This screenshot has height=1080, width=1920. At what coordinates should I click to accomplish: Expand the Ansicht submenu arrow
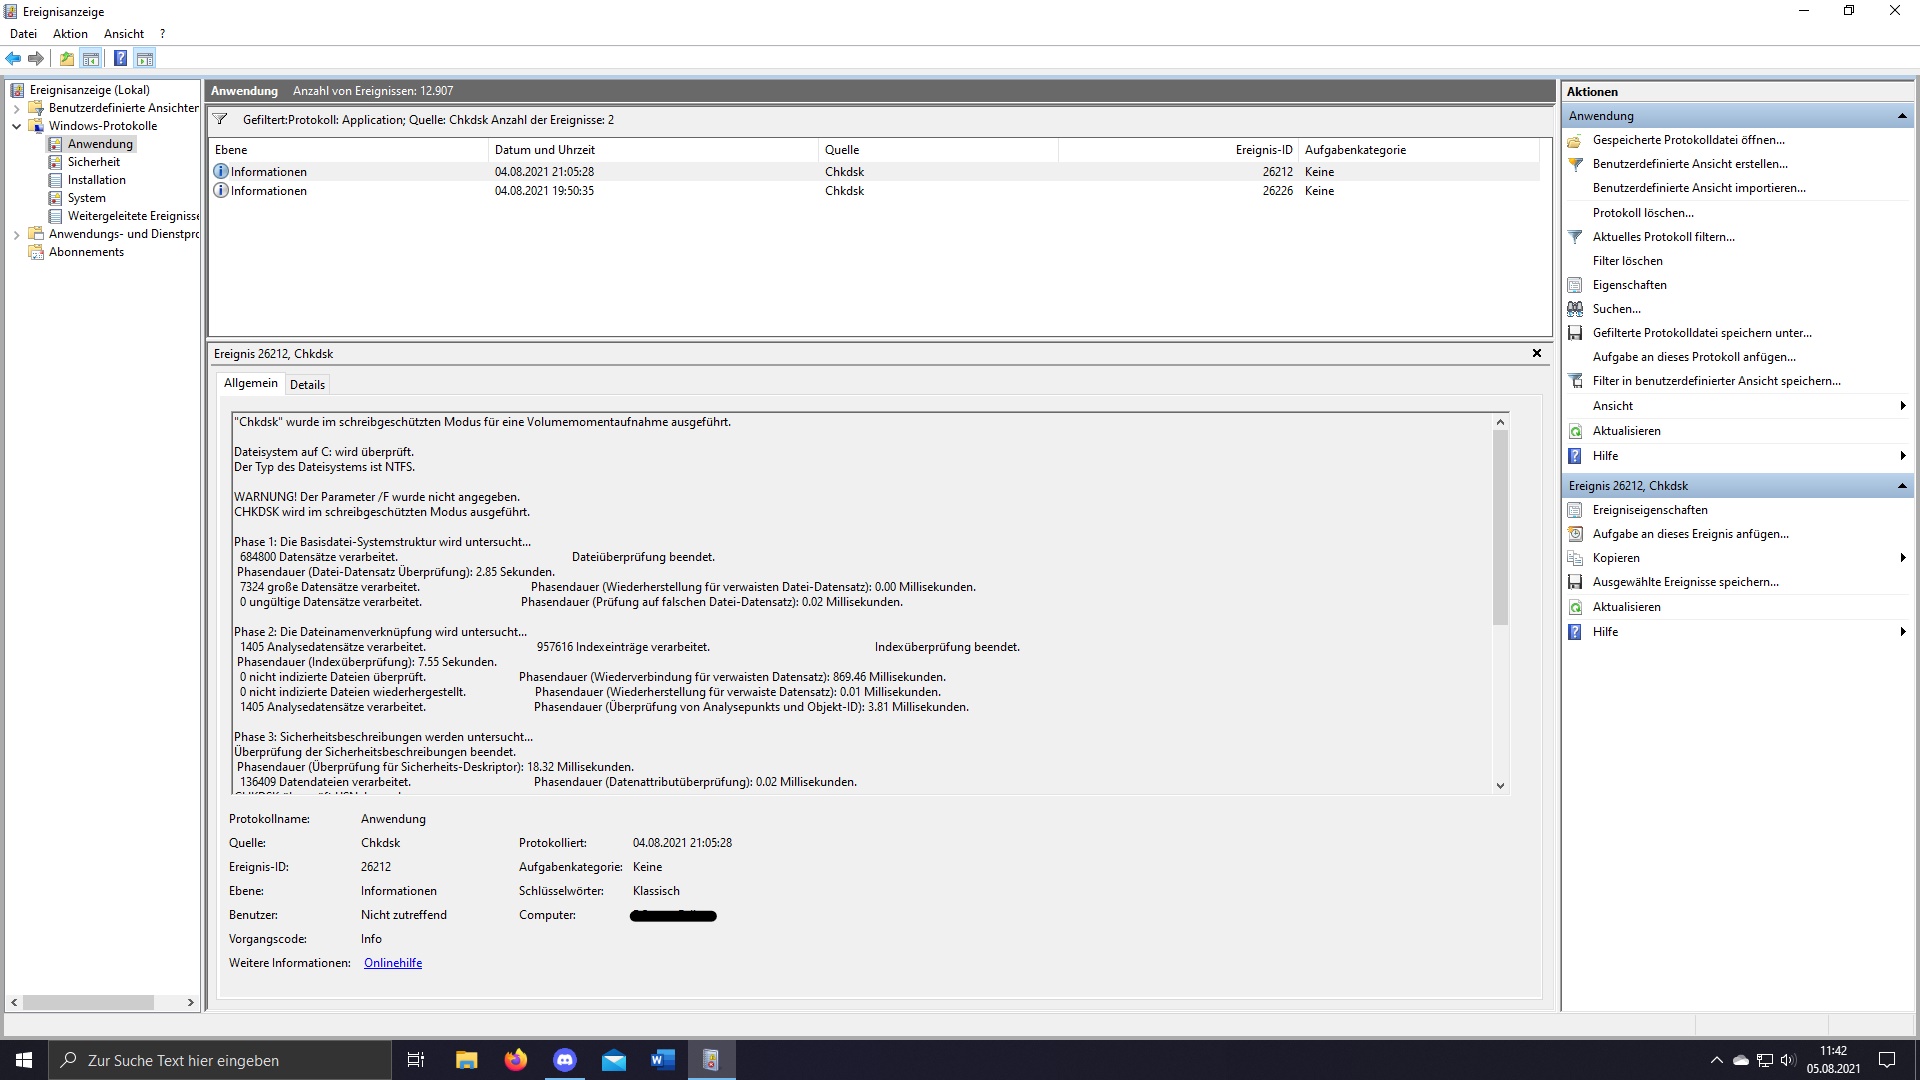[x=1905, y=405]
